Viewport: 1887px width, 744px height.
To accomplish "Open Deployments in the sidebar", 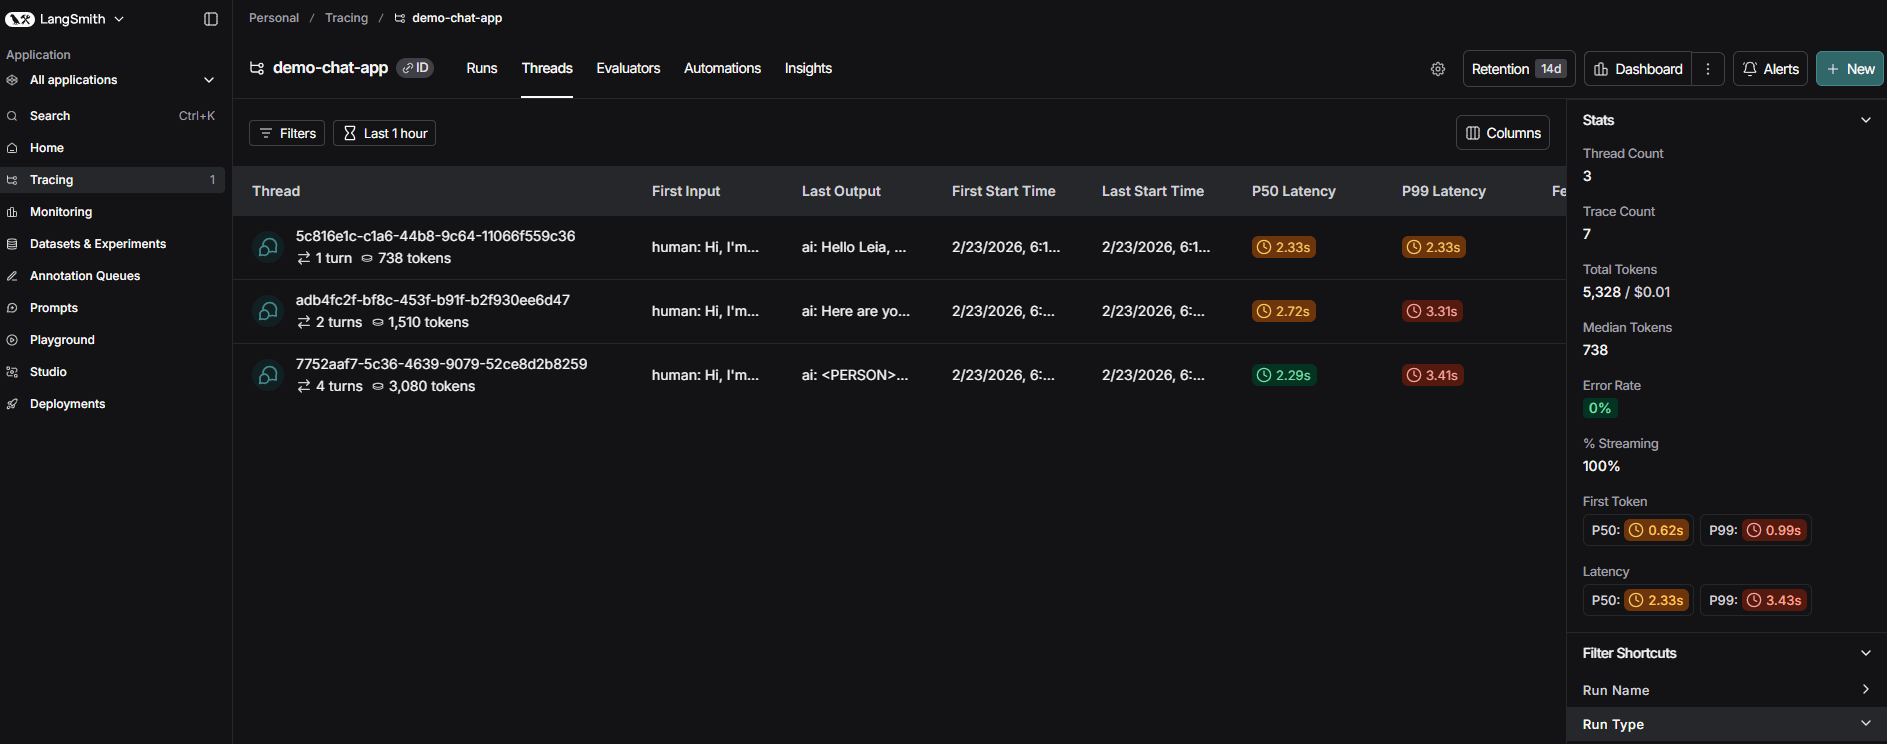I will pos(112,404).
